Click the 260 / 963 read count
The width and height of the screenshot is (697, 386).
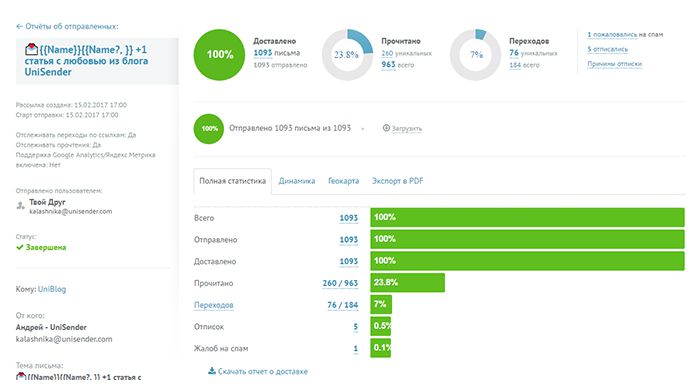tap(340, 283)
